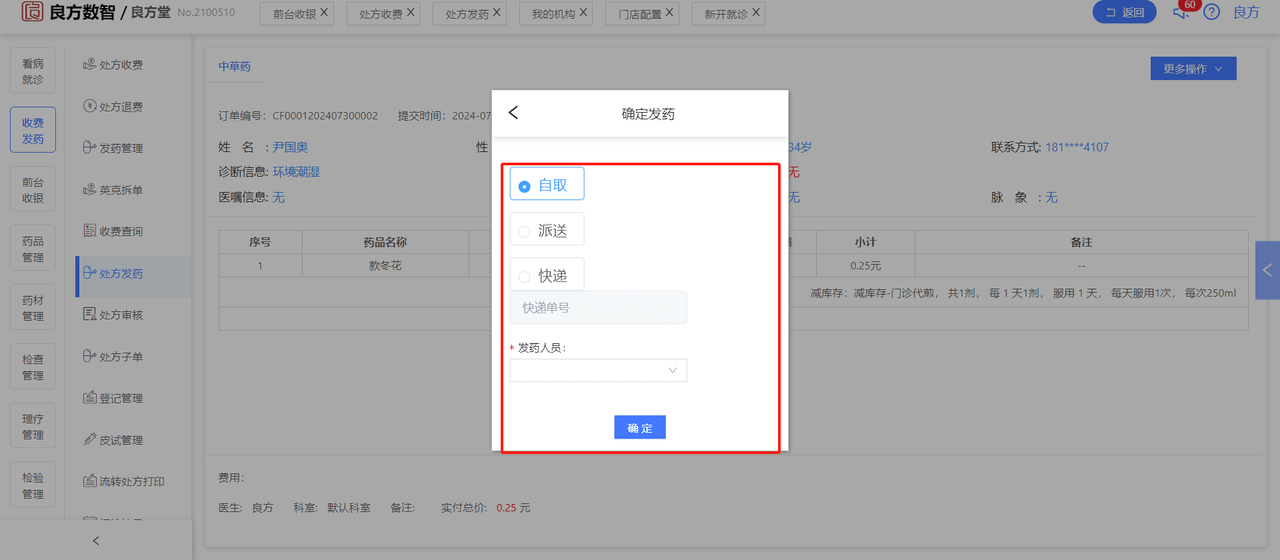Click the 备注 column header

click(1081, 242)
